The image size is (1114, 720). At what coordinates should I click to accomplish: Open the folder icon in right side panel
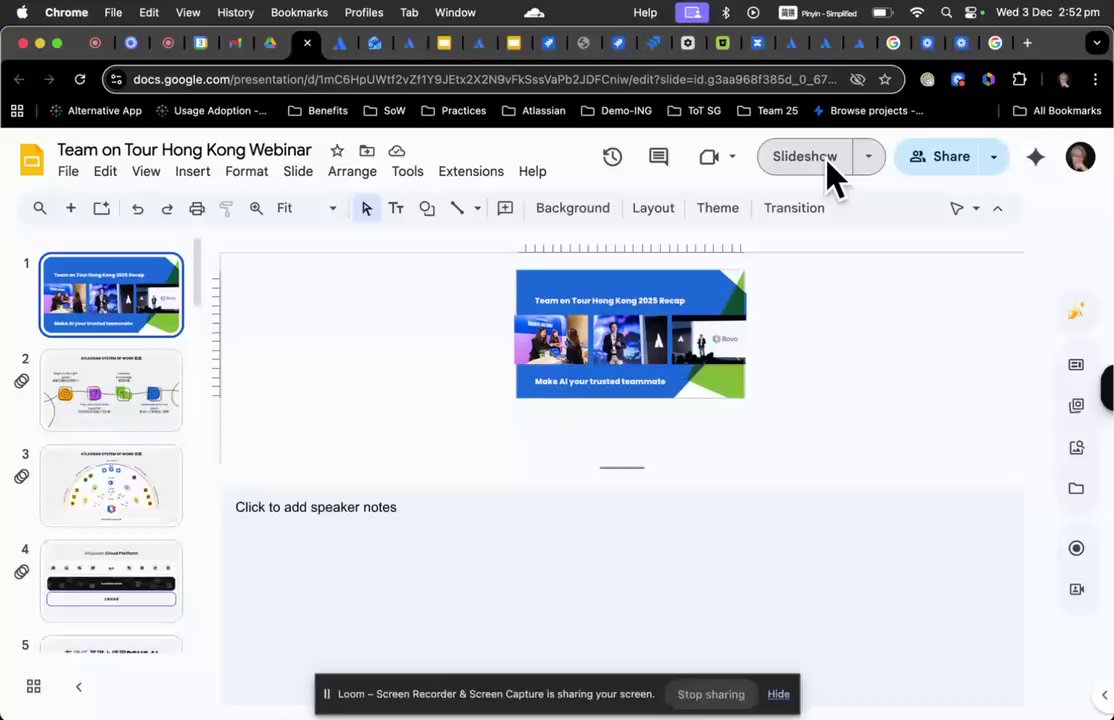pos(1076,488)
